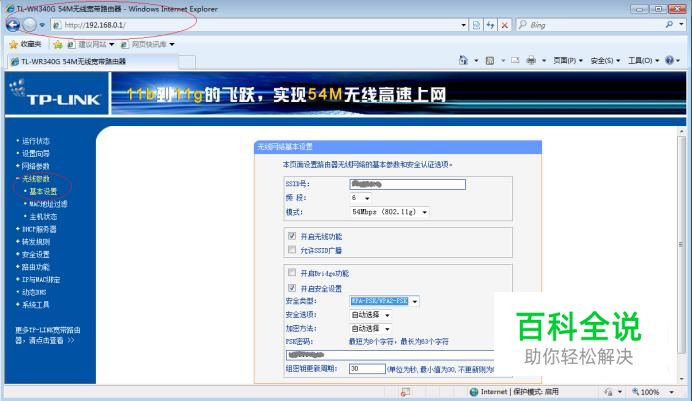Open a new blank tab
Viewport: 692px width, 401px height.
pyautogui.click(x=187, y=62)
